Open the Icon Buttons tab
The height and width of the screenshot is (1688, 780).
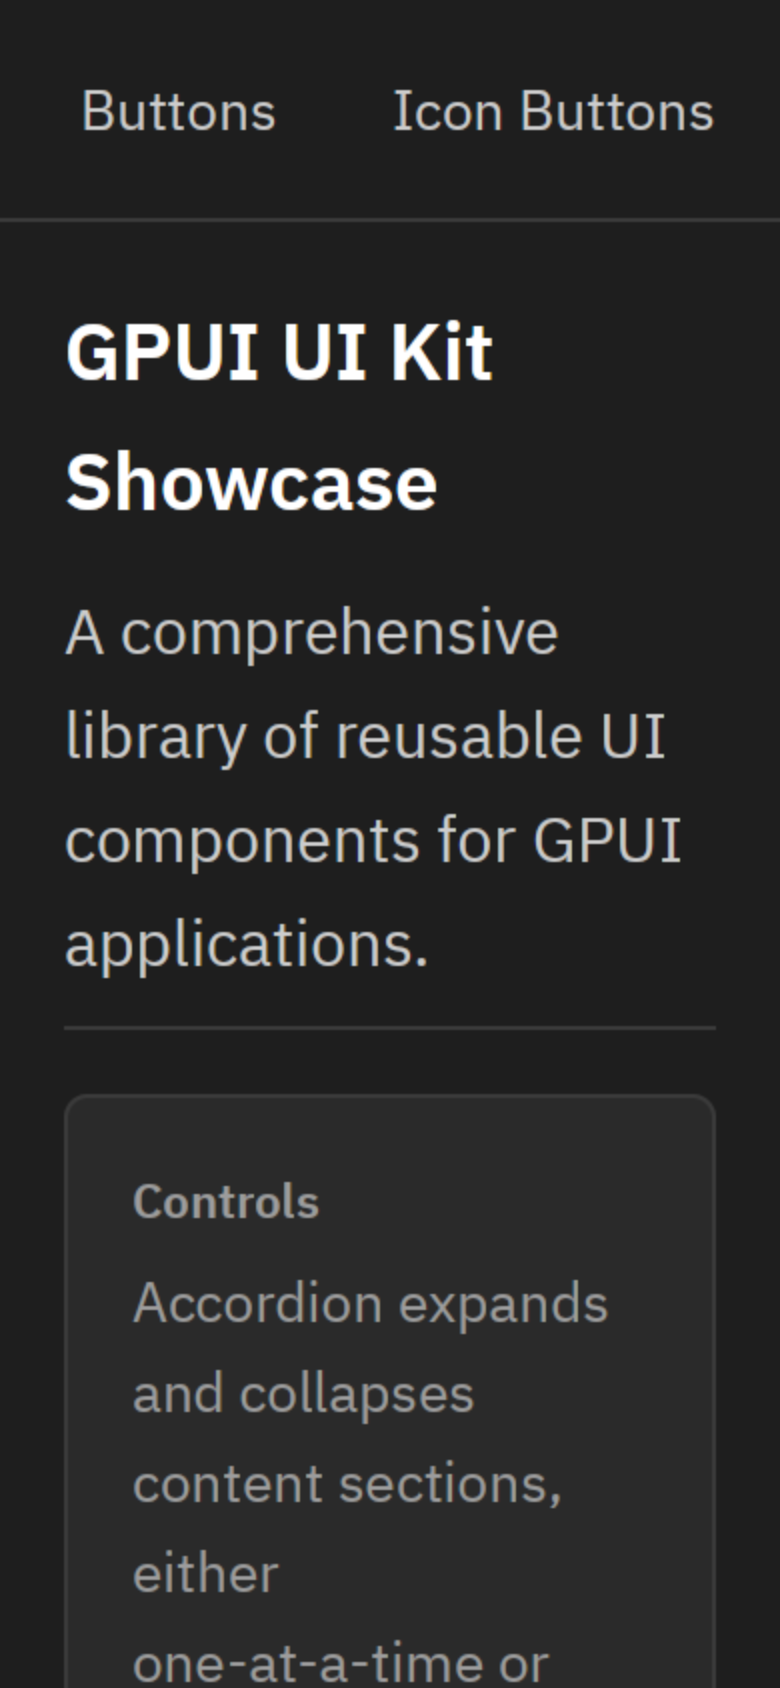553,110
